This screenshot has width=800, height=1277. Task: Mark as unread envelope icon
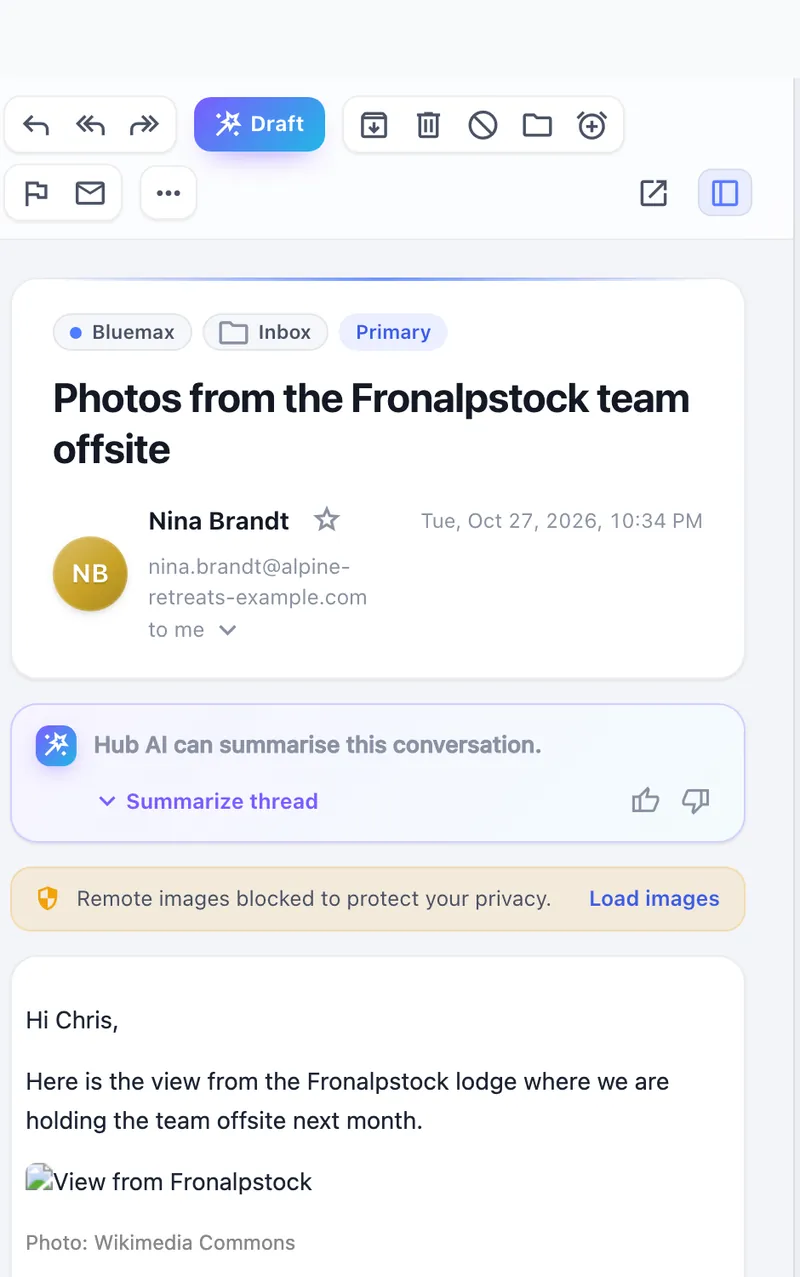[90, 193]
